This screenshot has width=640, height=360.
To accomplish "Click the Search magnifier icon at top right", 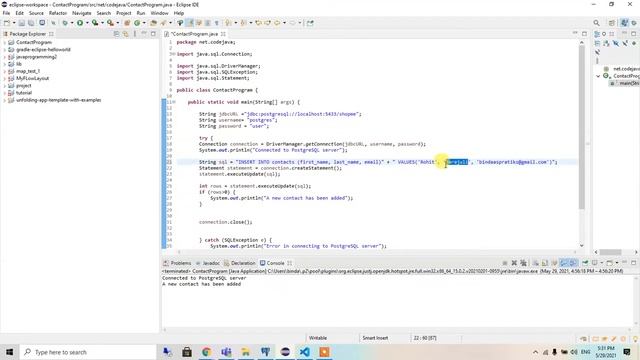I will (596, 23).
